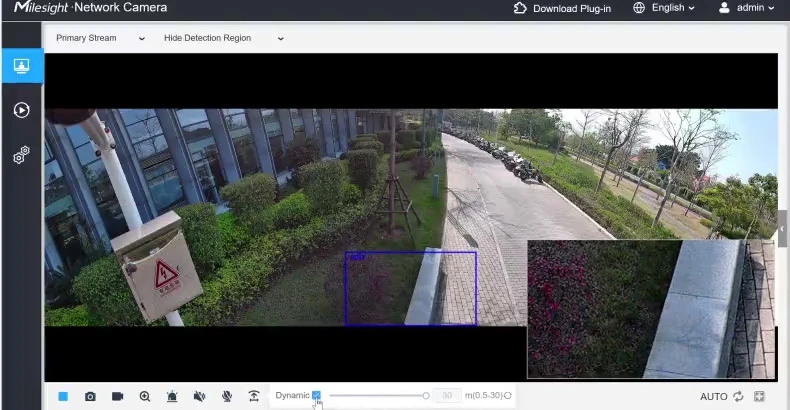
Task: Open the admin user menu
Action: point(746,8)
